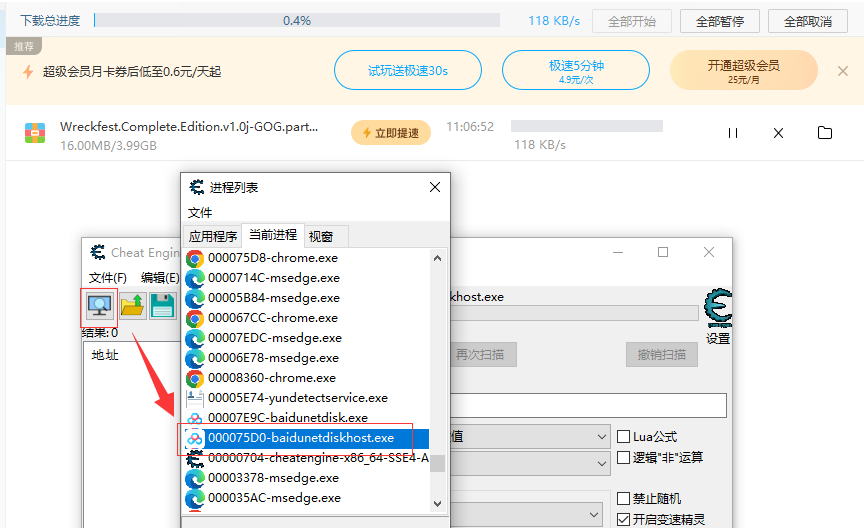Click the 地址 column header
Image resolution: width=864 pixels, height=528 pixels.
pyautogui.click(x=105, y=355)
